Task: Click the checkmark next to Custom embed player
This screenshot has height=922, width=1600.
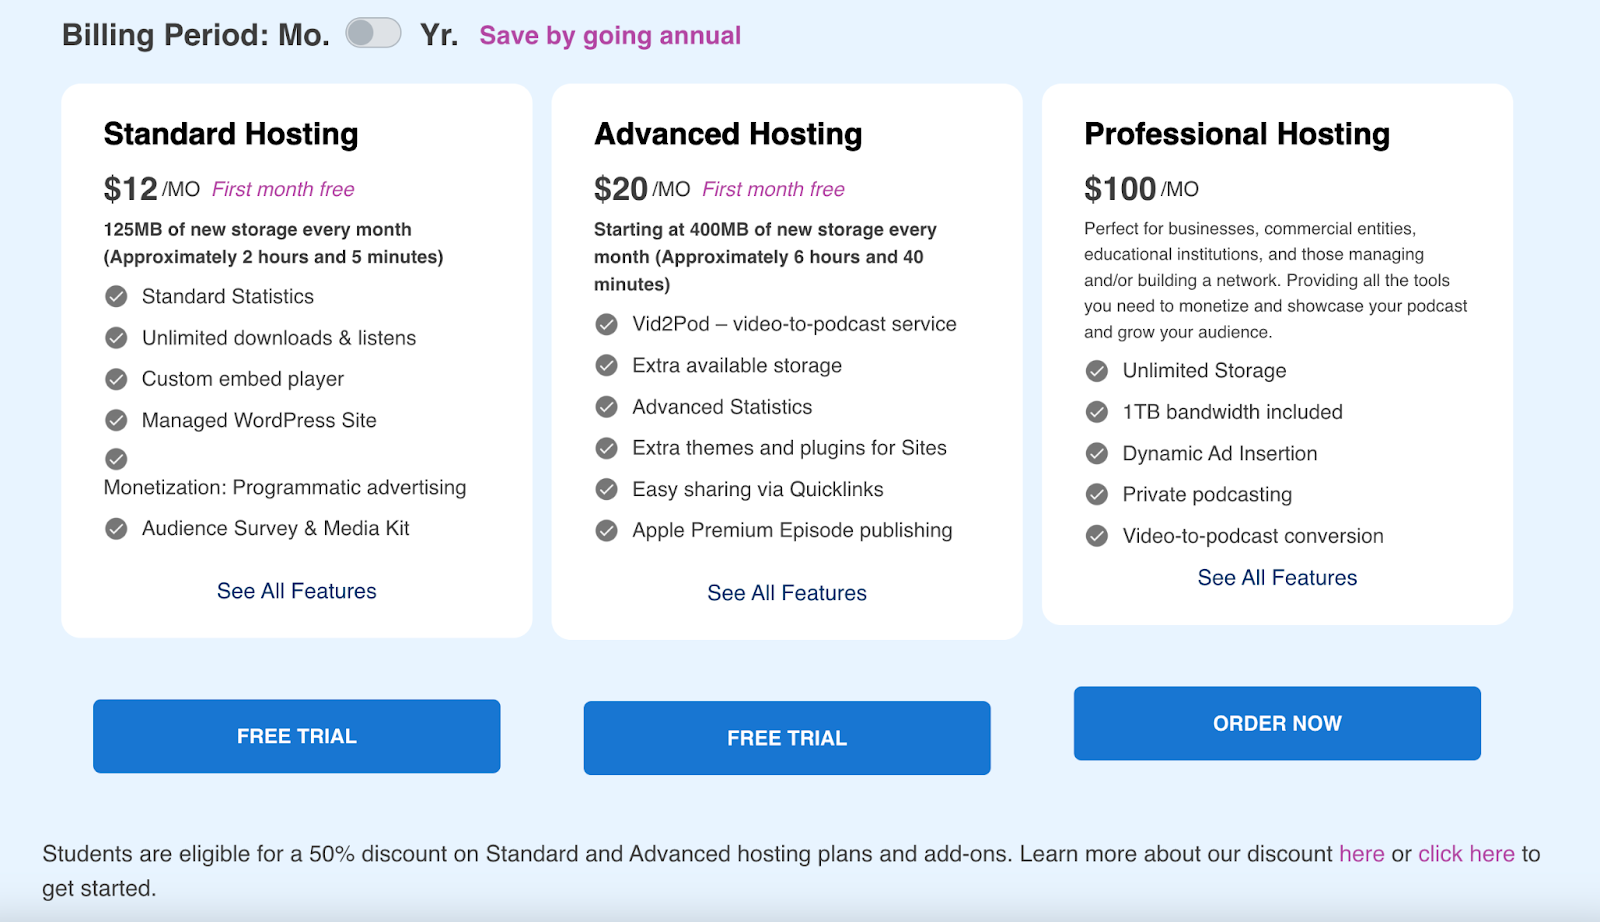Action: coord(116,379)
